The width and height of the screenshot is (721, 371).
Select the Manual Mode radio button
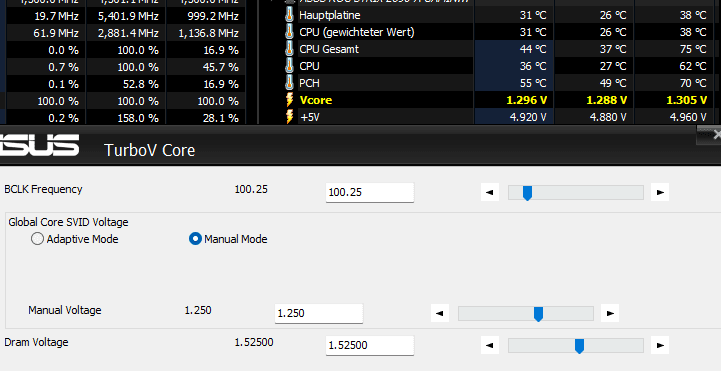(x=195, y=239)
